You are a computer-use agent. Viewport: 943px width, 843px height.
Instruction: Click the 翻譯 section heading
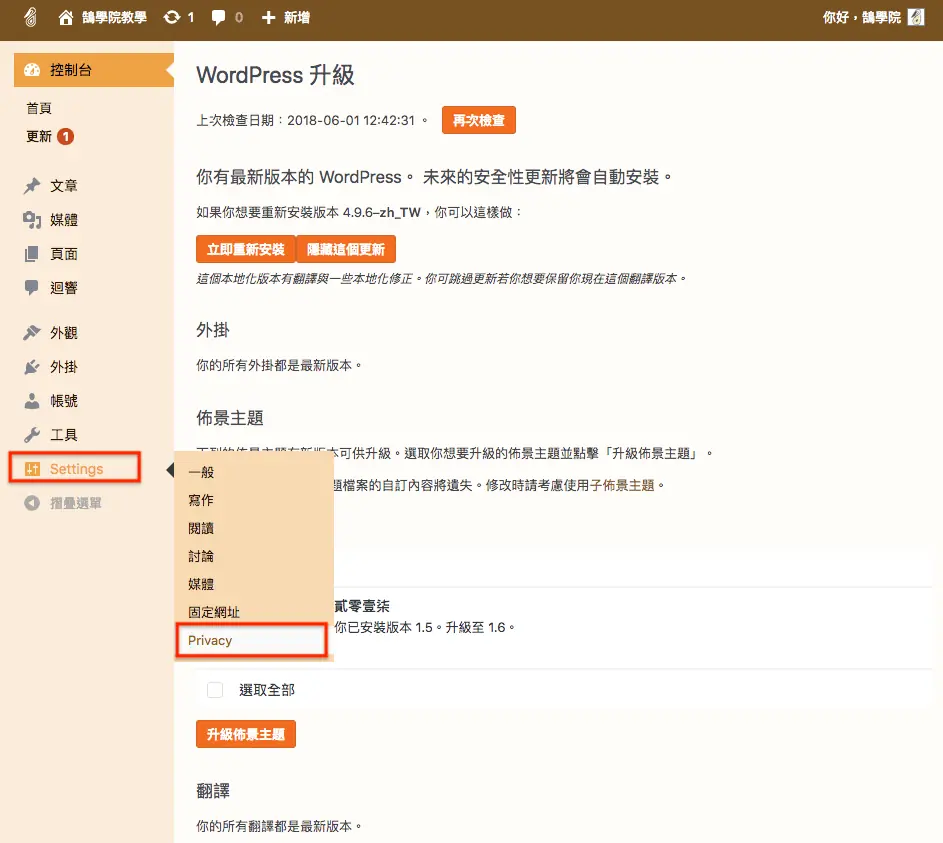(x=213, y=791)
